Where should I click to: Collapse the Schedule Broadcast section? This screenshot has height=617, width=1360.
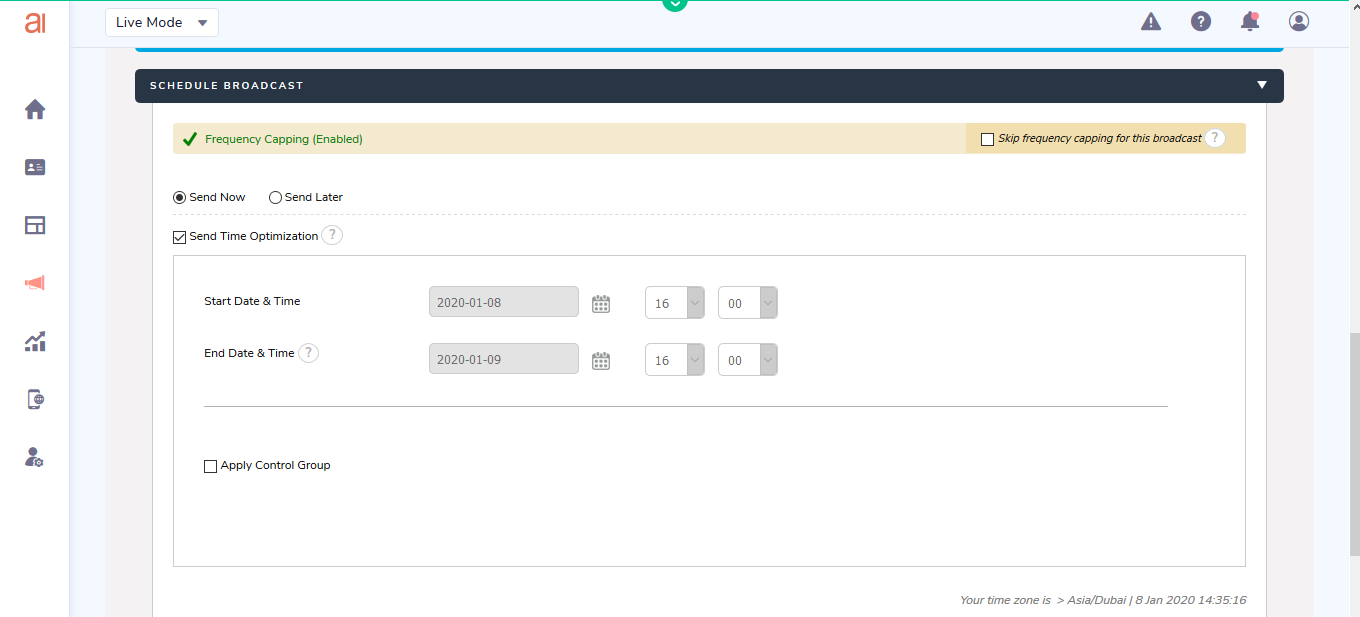pyautogui.click(x=1262, y=85)
